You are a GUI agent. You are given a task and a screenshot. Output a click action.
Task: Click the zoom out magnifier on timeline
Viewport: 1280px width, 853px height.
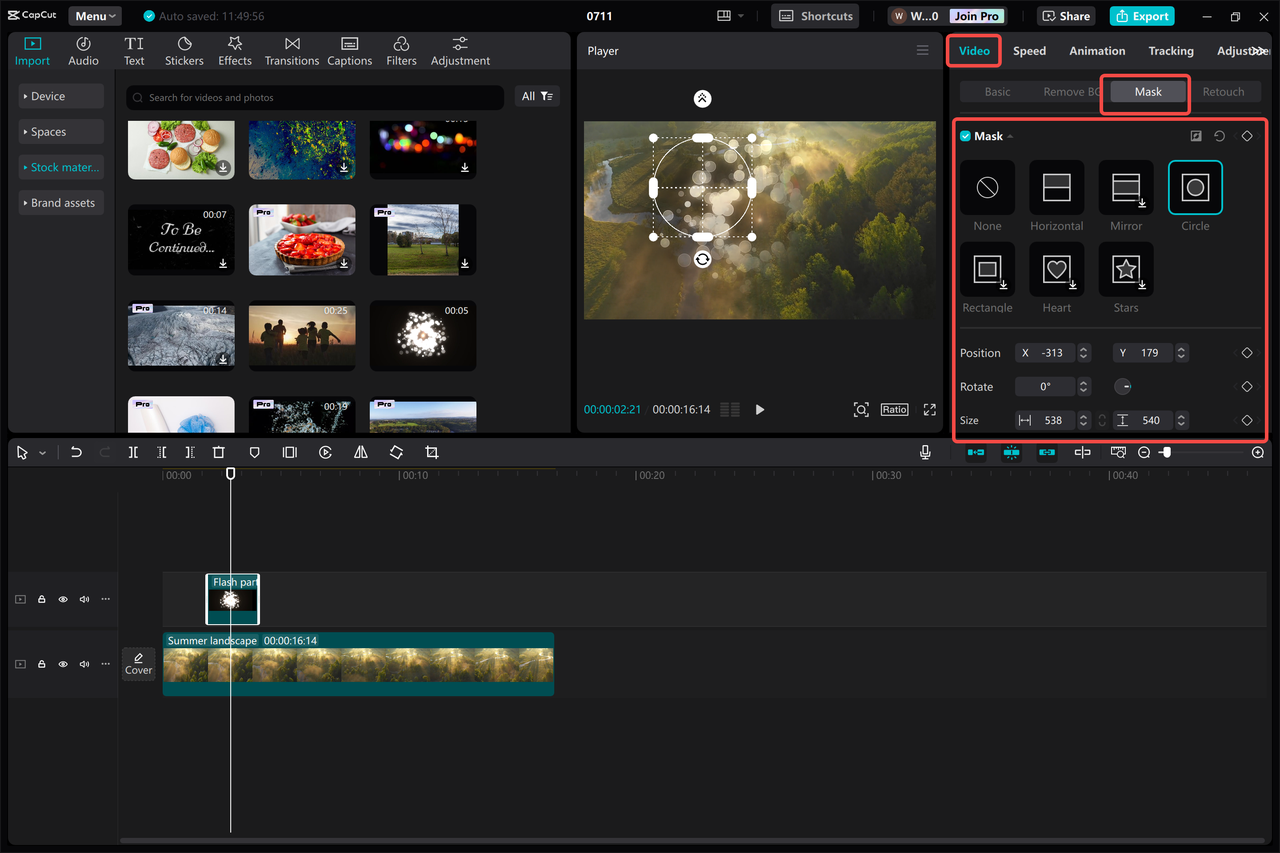1144,453
